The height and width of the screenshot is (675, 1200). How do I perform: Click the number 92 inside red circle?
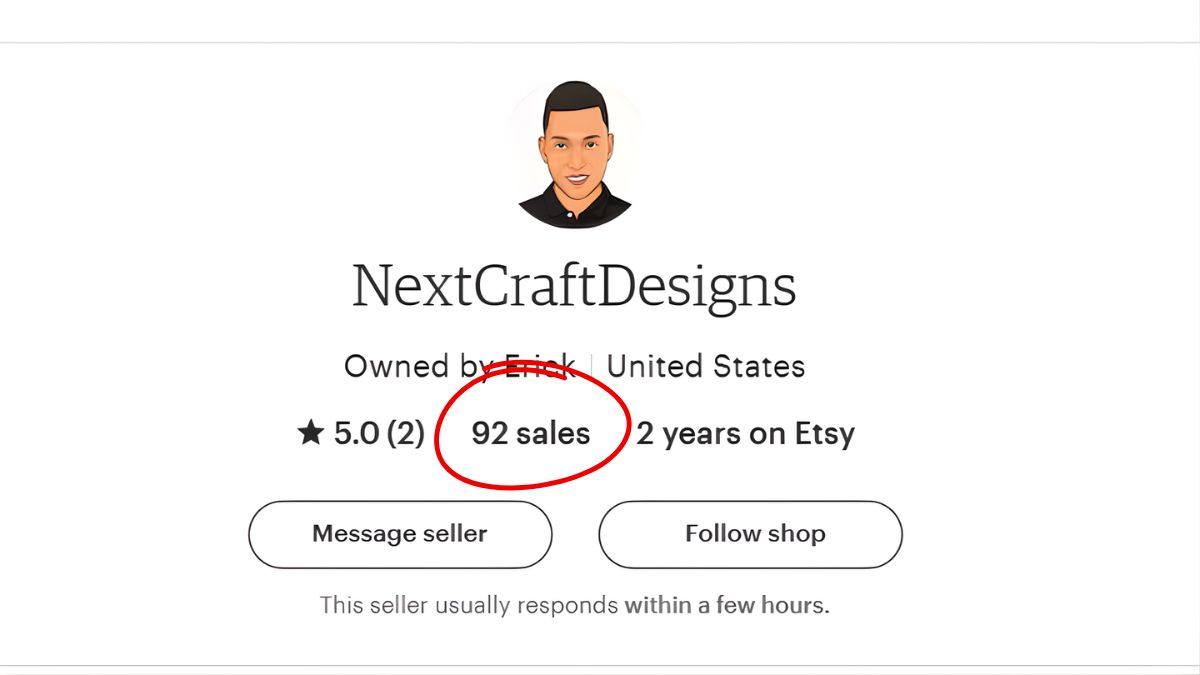pyautogui.click(x=490, y=434)
